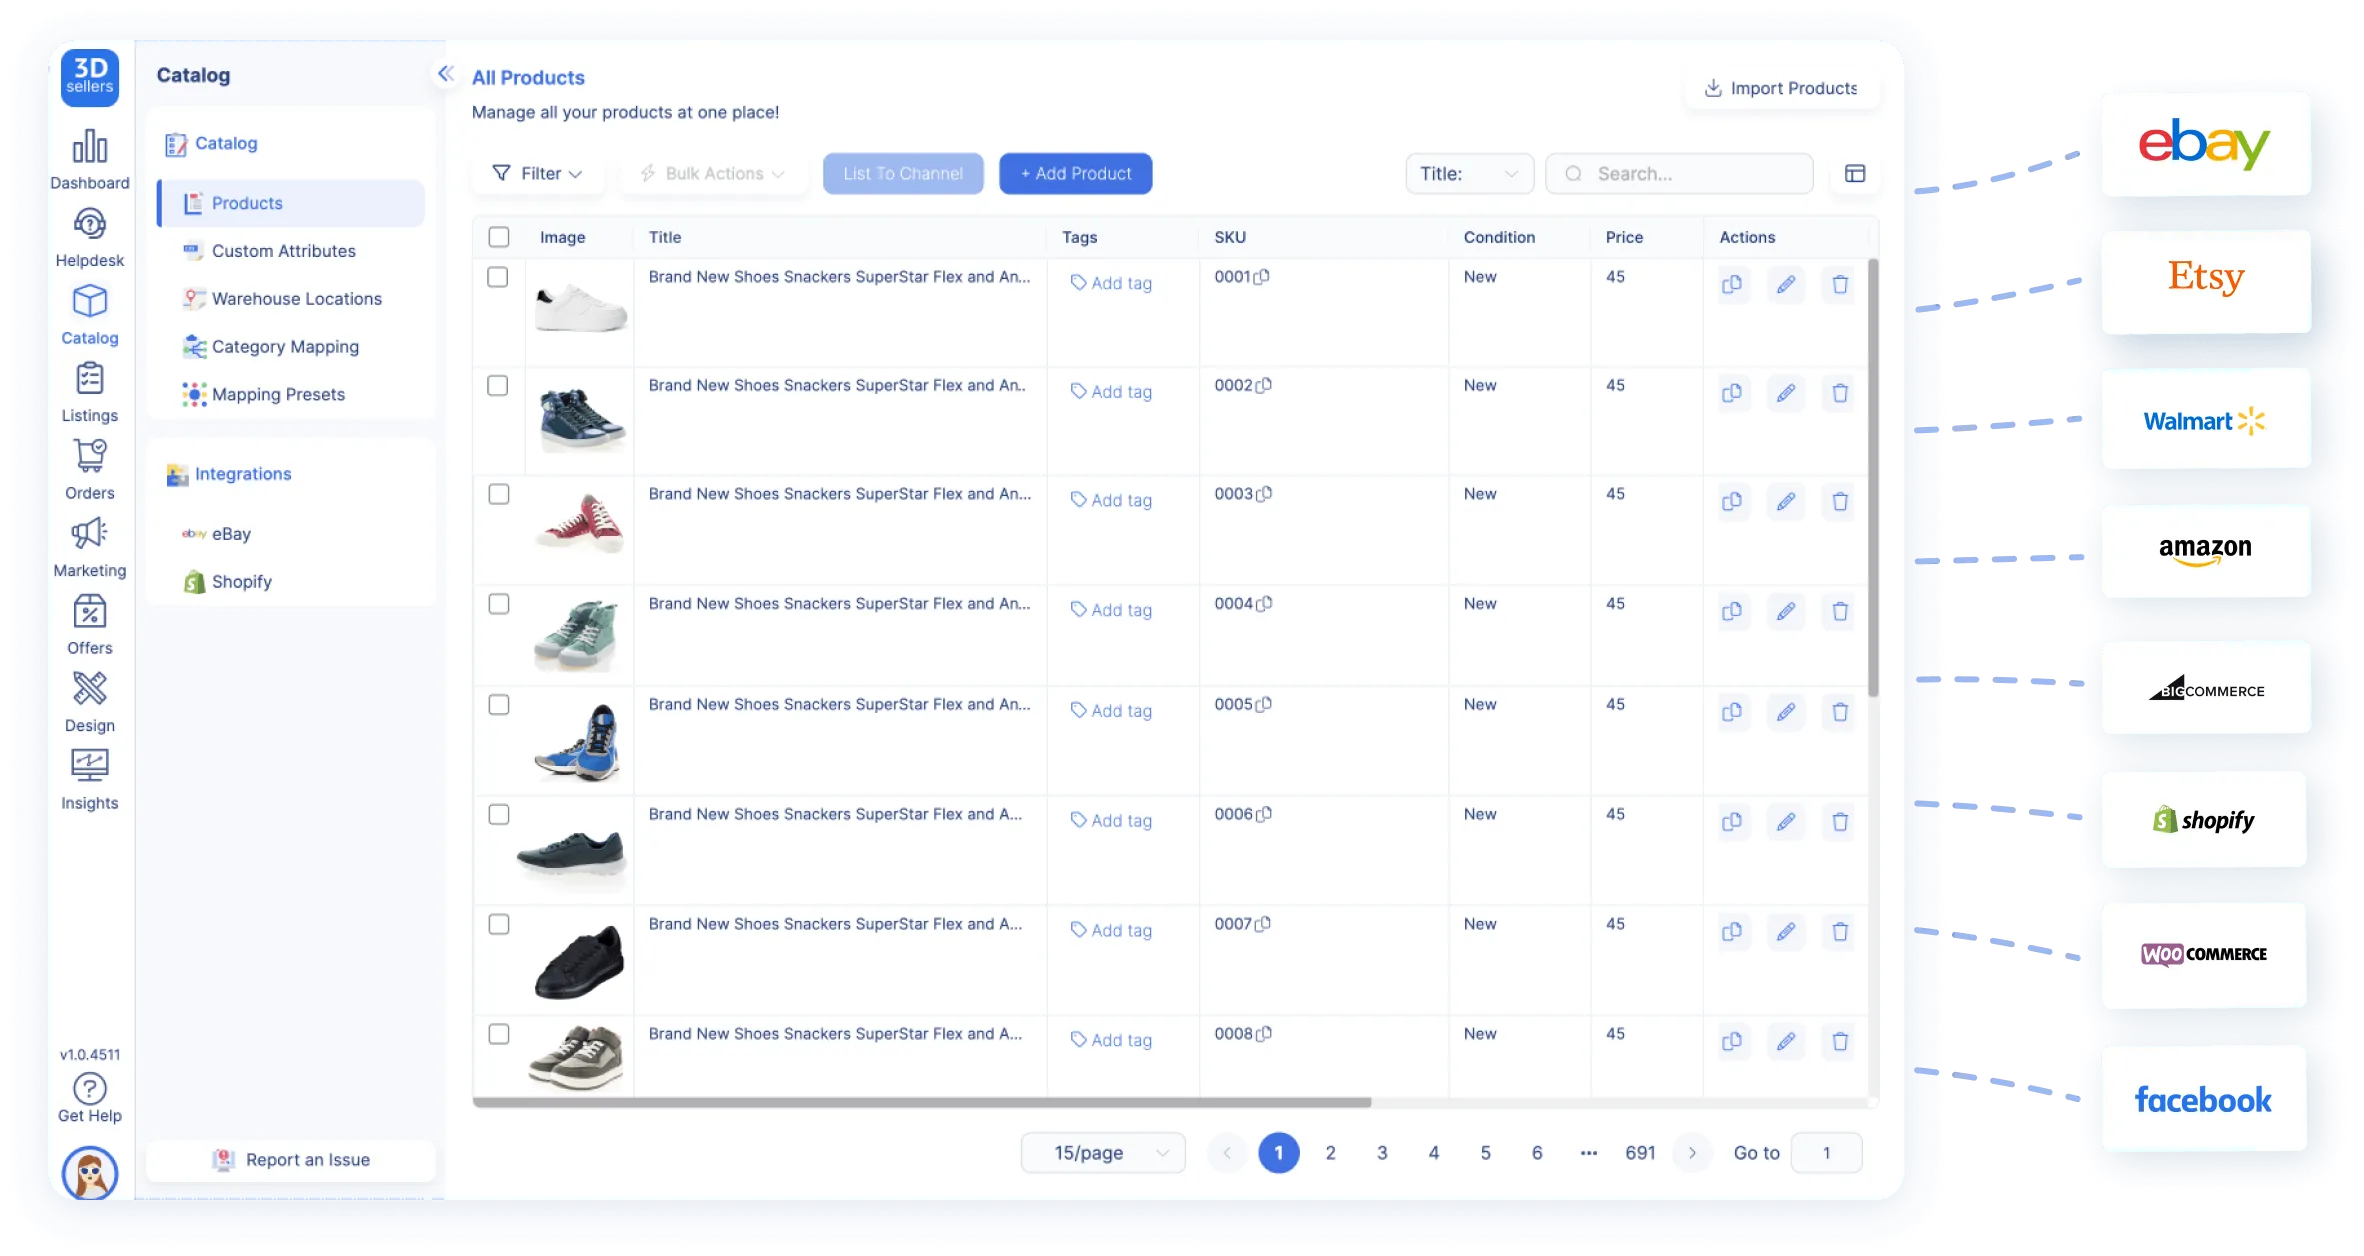The height and width of the screenshot is (1256, 2364).
Task: Go to last page 691
Action: [1640, 1153]
